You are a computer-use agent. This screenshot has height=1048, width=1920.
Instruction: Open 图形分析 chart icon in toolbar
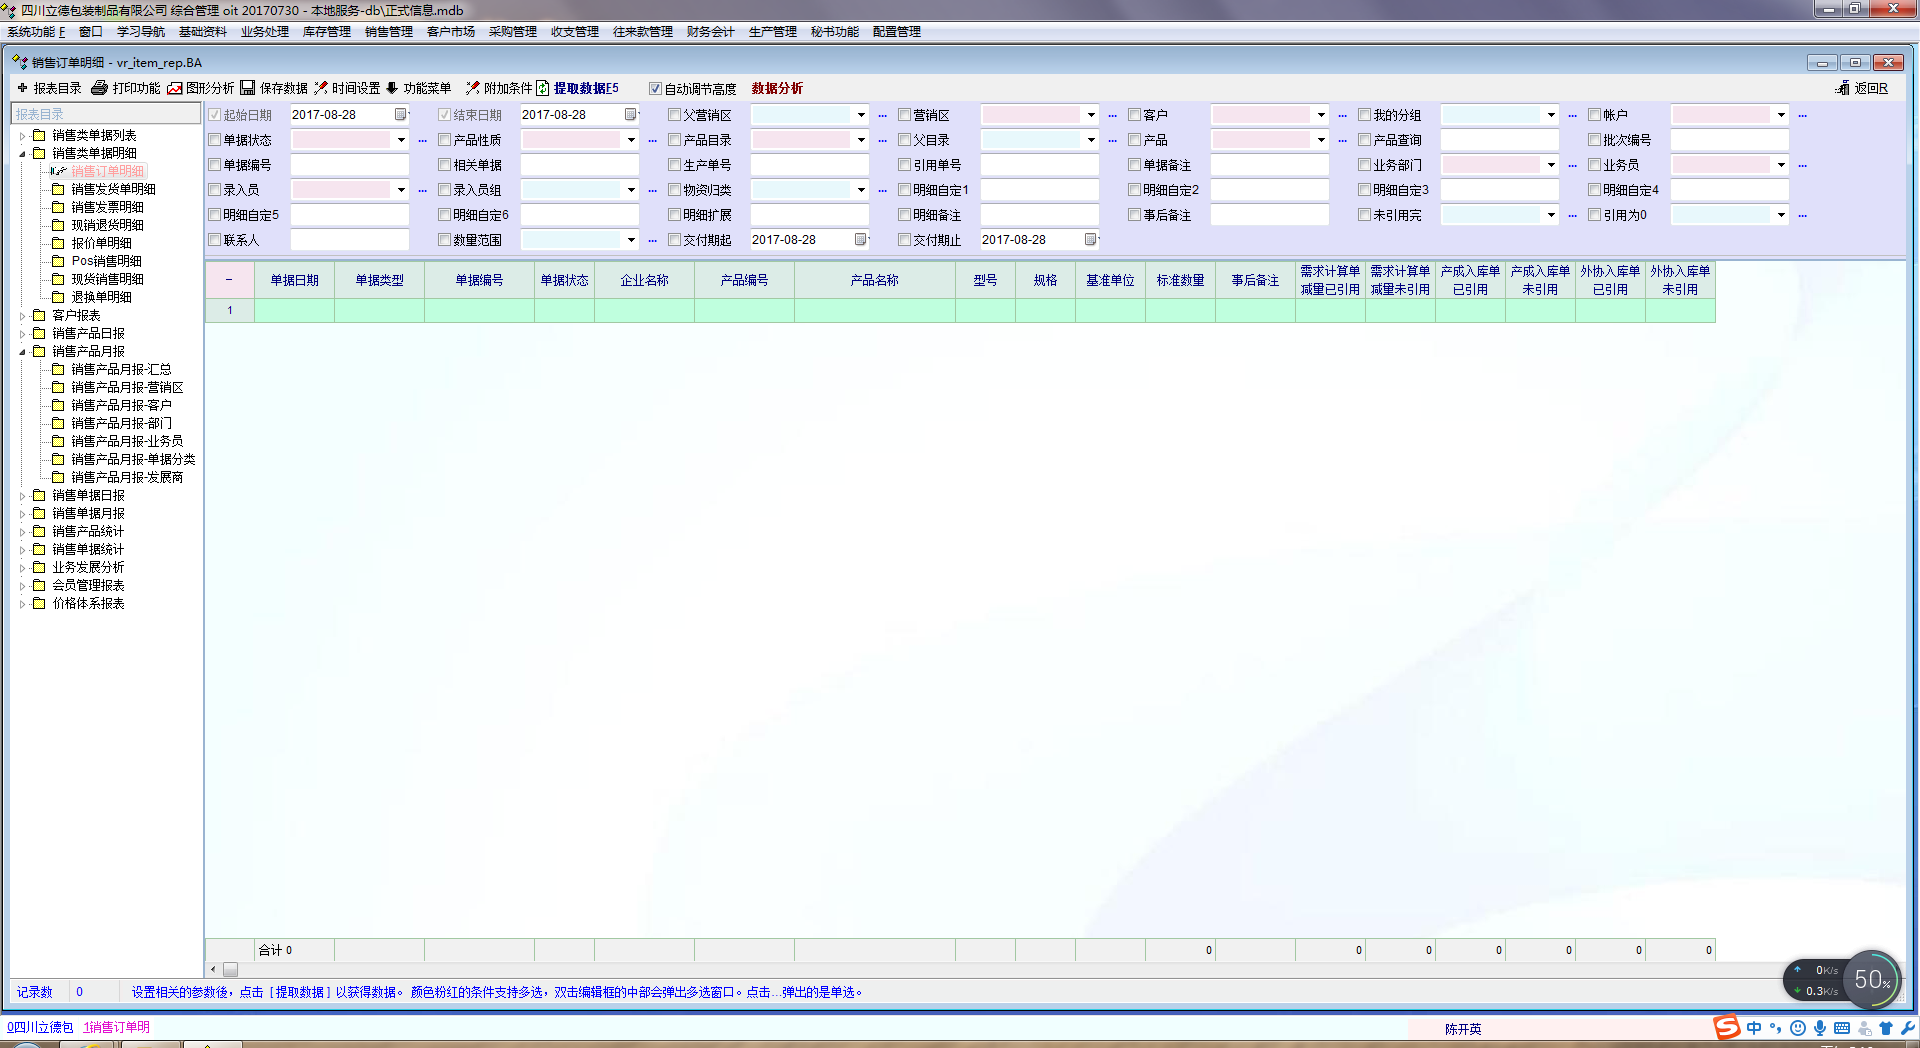point(175,88)
